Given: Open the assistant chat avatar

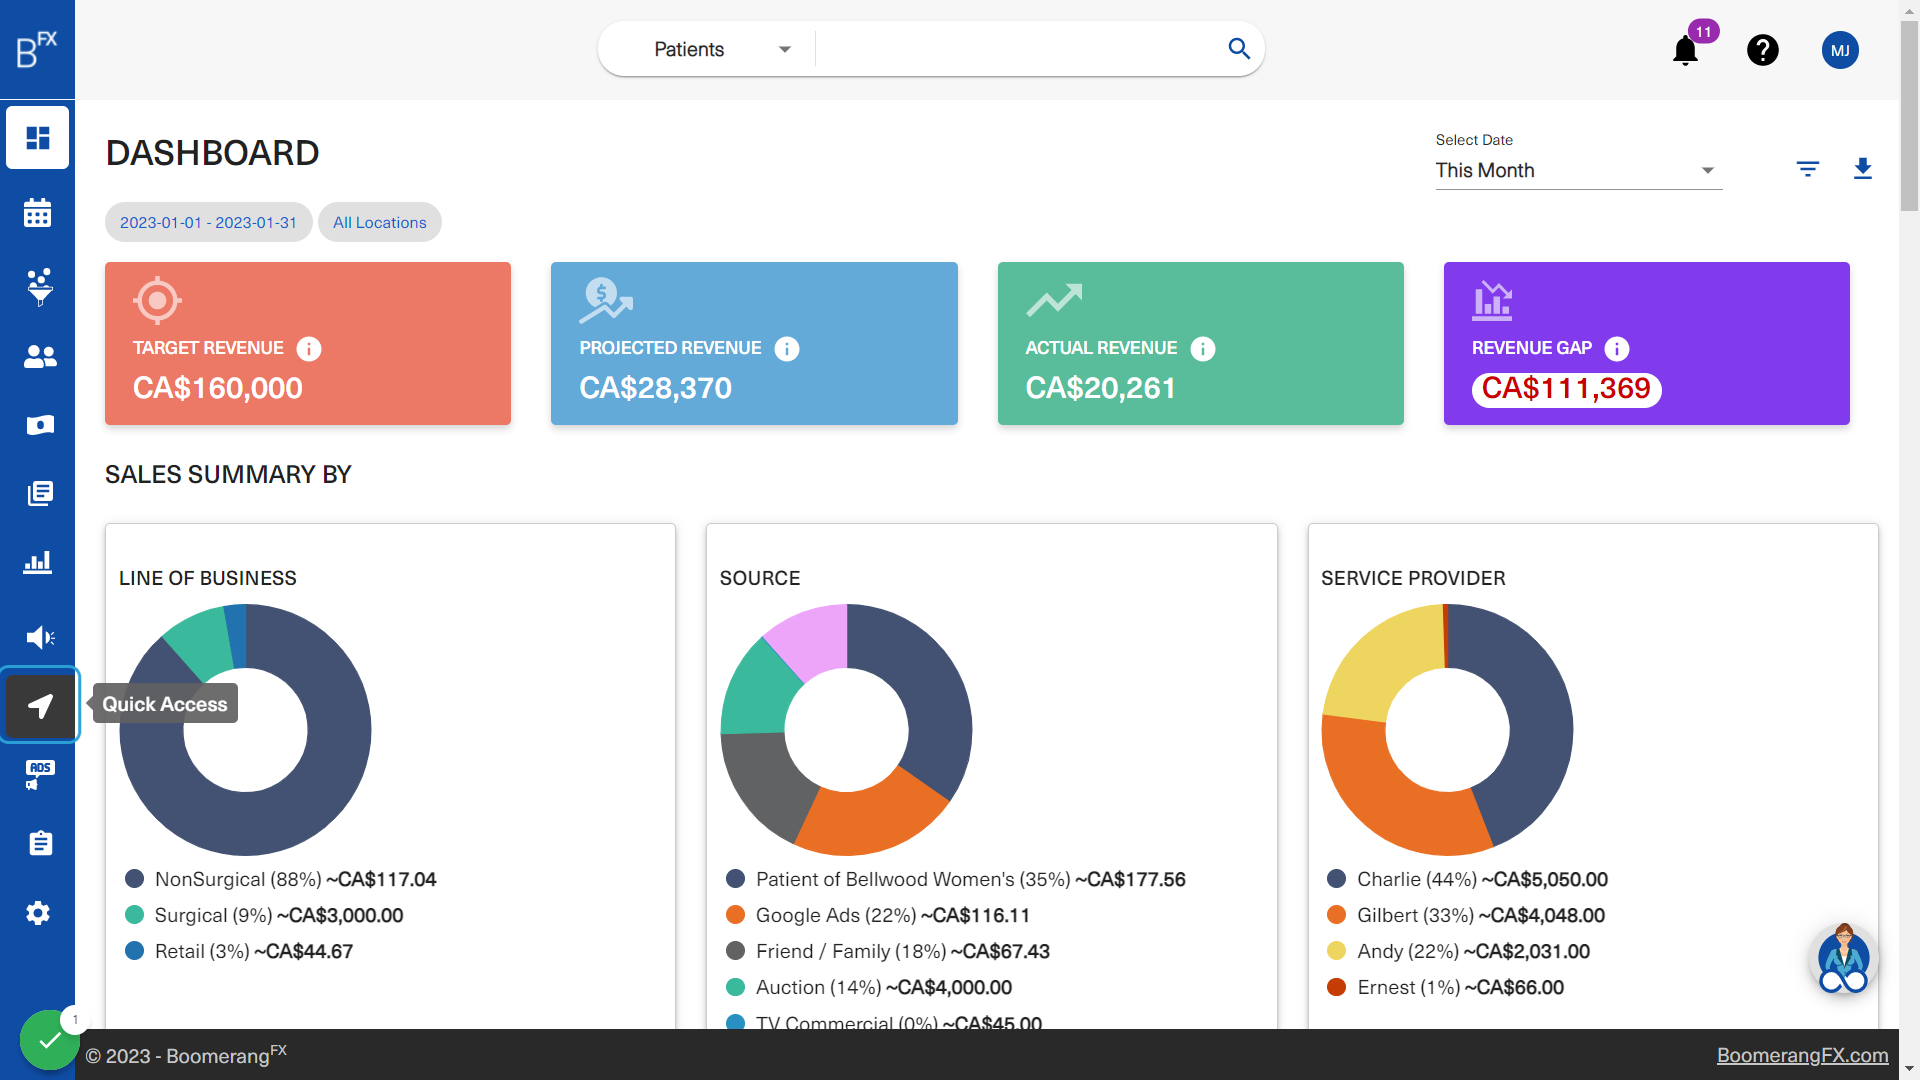Looking at the screenshot, I should pyautogui.click(x=1844, y=958).
